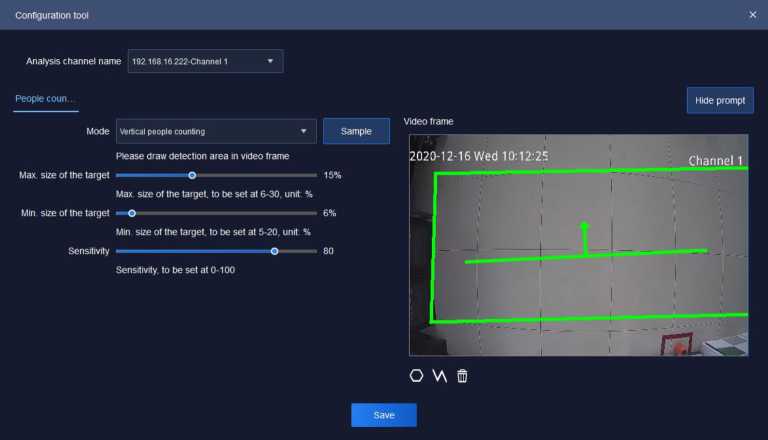The image size is (768, 440).
Task: Open the Analysis channel name dropdown
Action: (x=205, y=62)
